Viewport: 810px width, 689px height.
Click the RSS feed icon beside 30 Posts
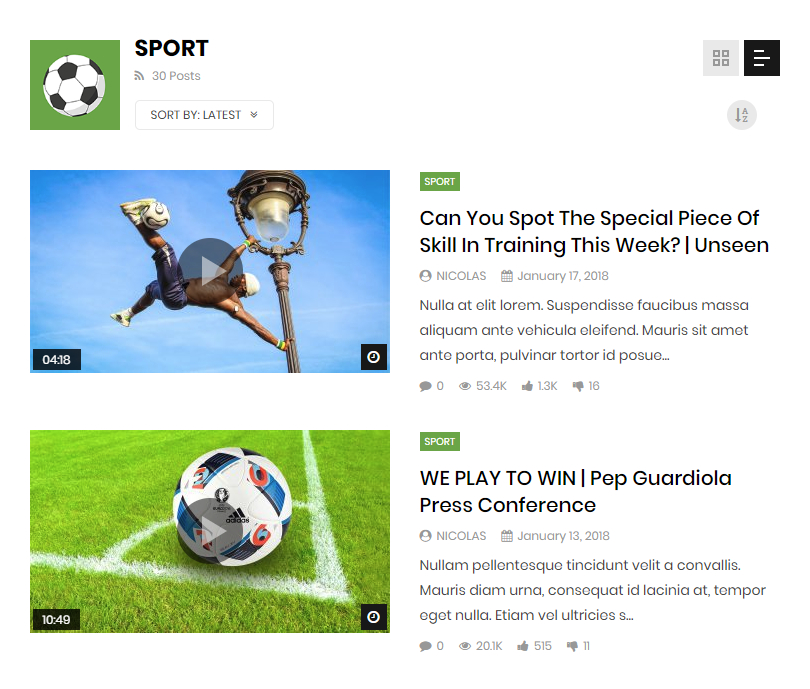139,76
